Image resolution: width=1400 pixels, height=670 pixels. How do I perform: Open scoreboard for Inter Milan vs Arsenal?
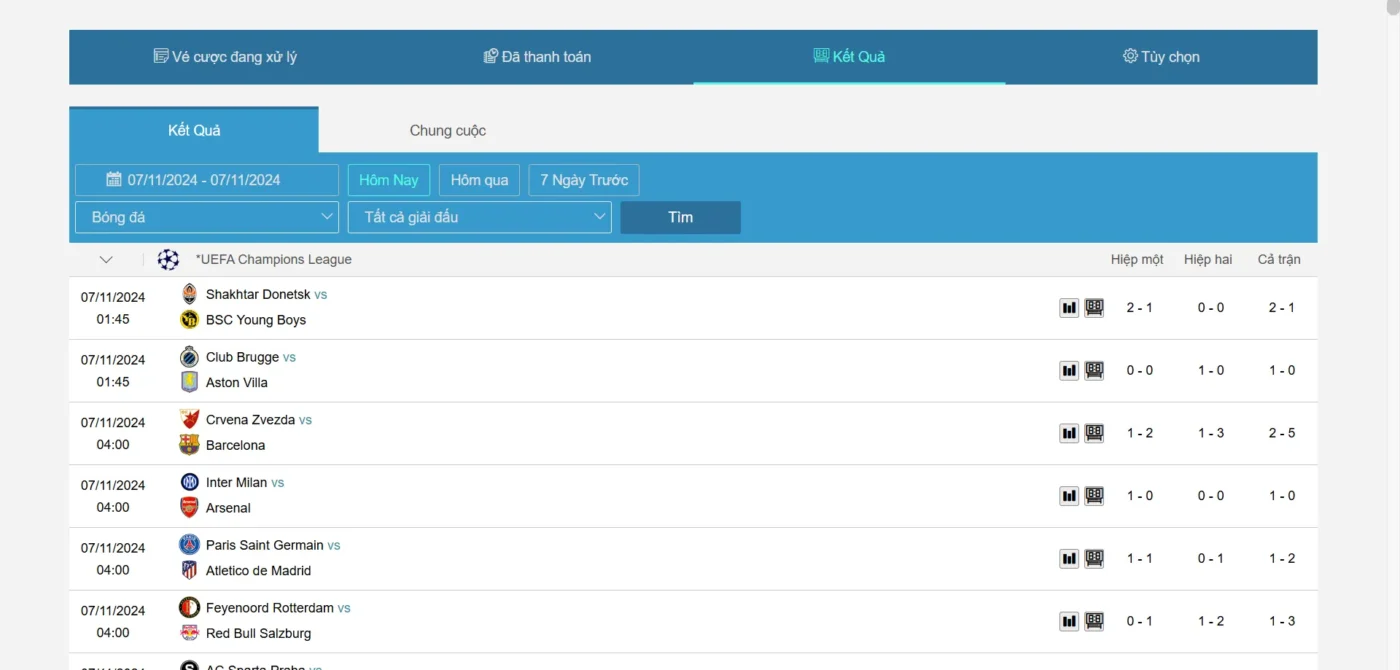coord(1094,496)
